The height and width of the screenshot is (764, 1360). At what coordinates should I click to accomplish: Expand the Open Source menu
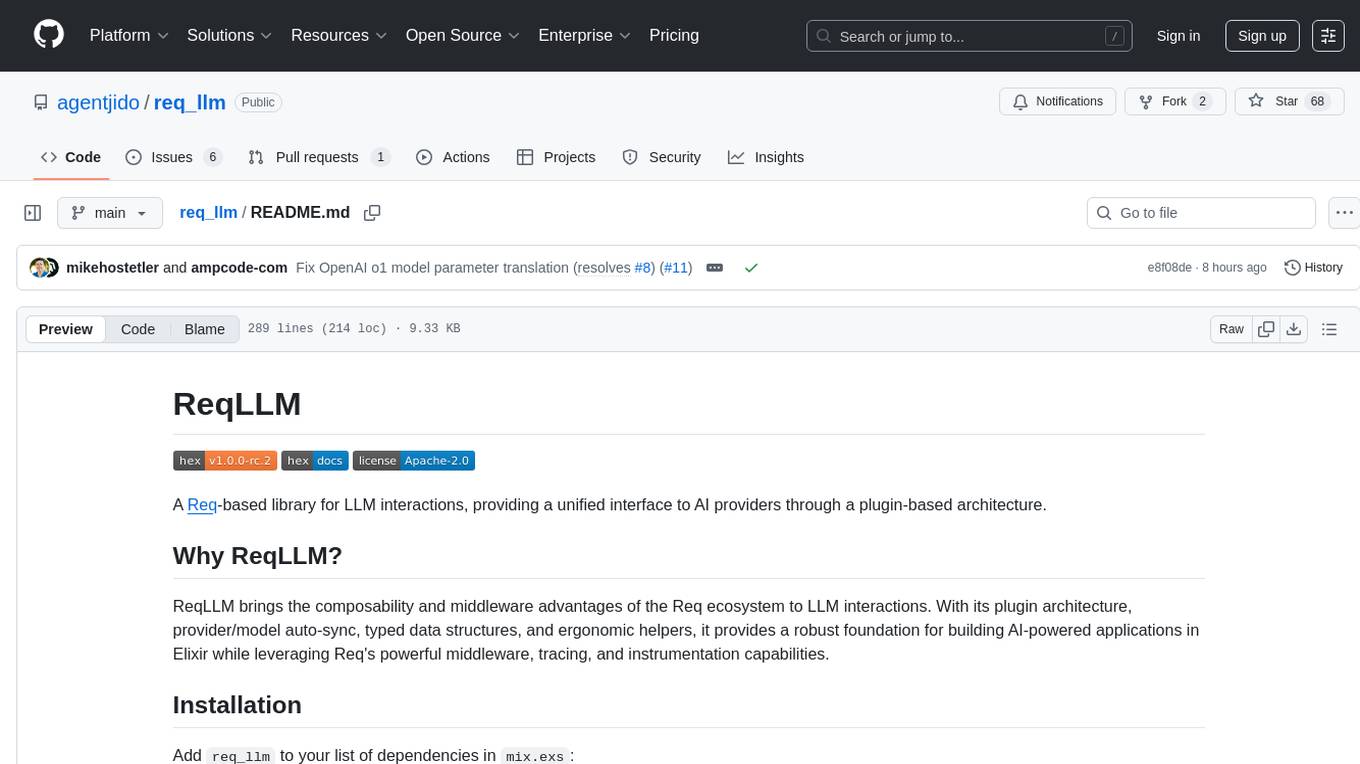pyautogui.click(x=462, y=35)
